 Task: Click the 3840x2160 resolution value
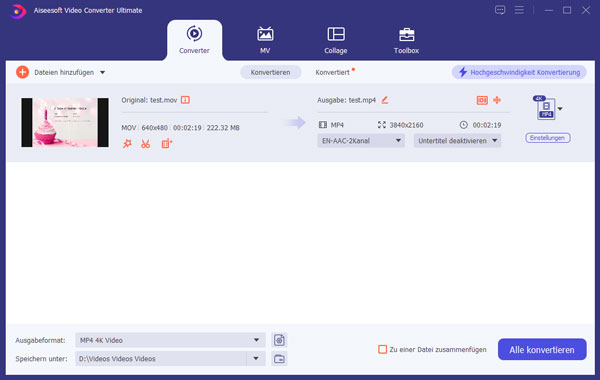pyautogui.click(x=406, y=125)
